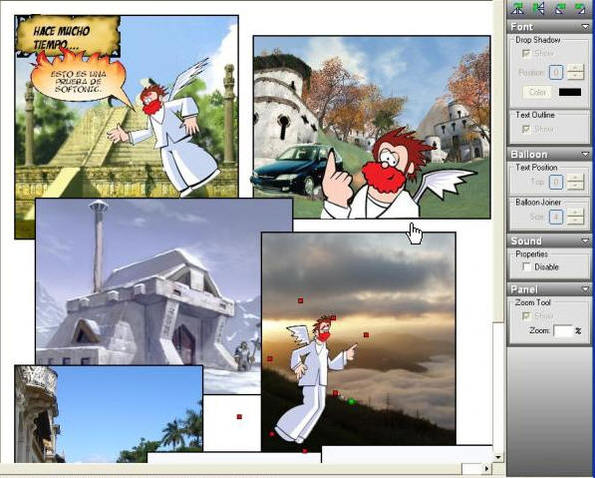Image resolution: width=595 pixels, height=478 pixels.
Task: Click the green rotation handle near angel's feet
Action: coord(351,401)
